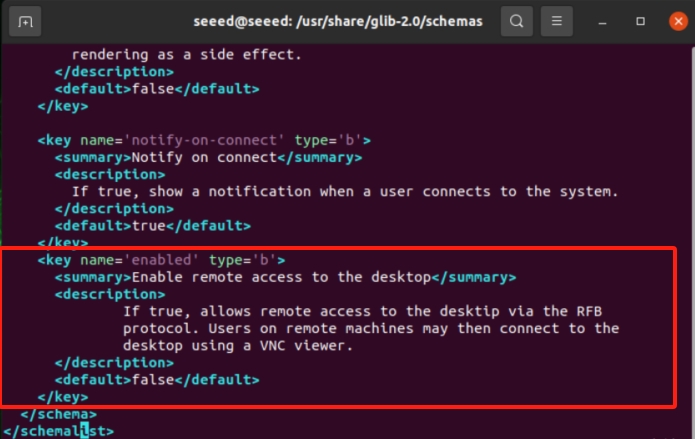695x439 pixels.
Task: Click 'rendering as a side effect.' line
Action: click(x=187, y=55)
